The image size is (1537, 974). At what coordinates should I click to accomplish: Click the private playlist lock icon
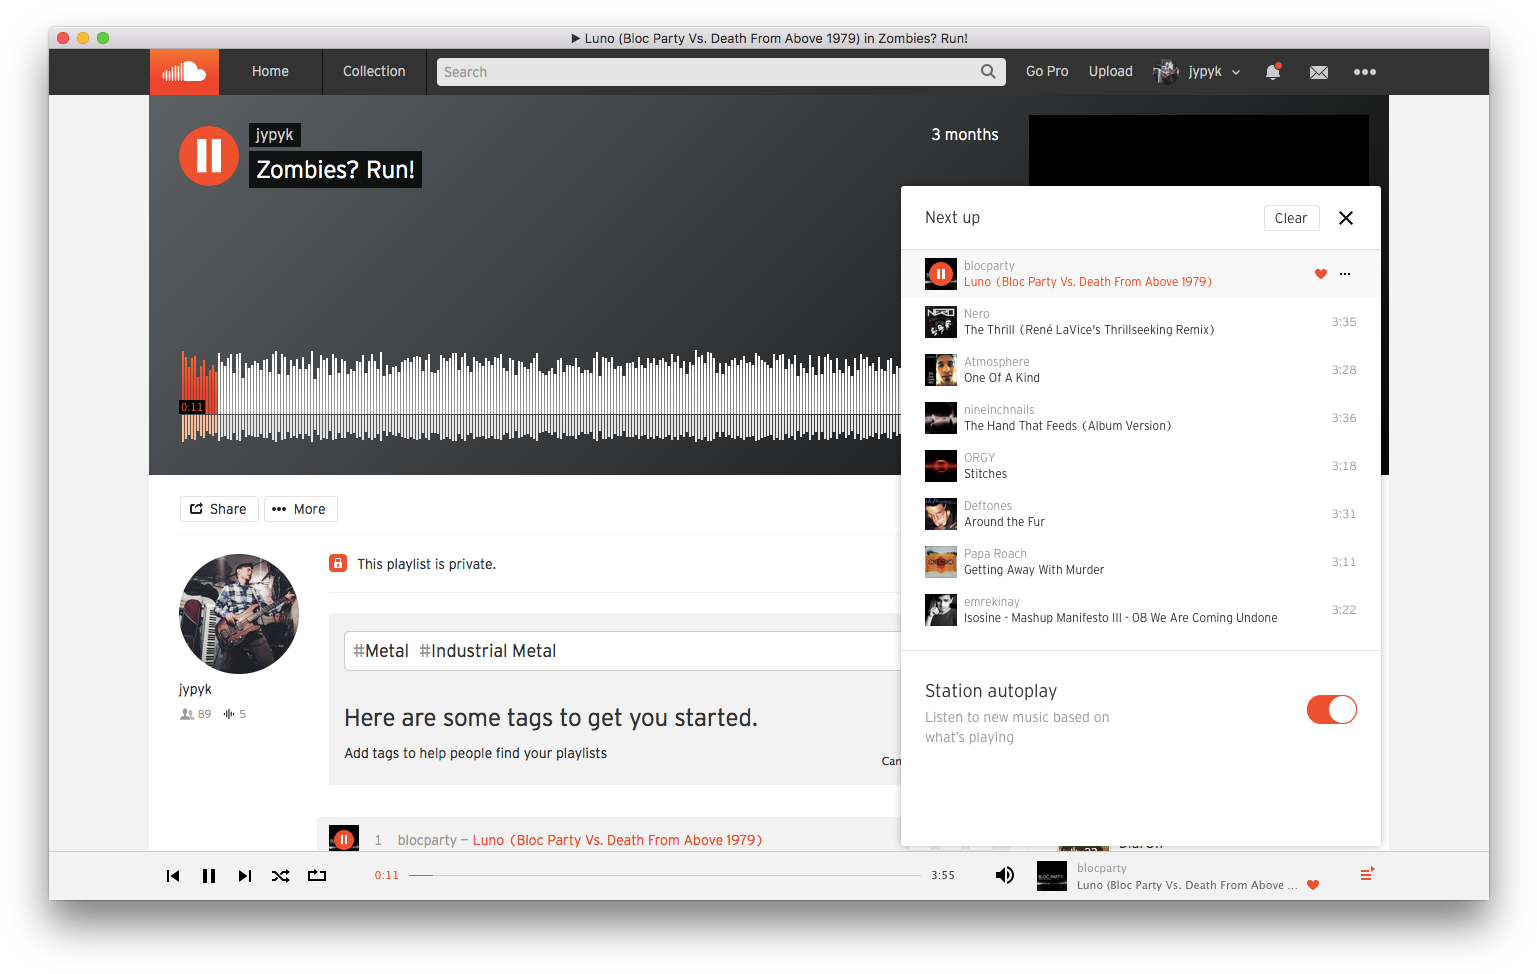tap(338, 563)
